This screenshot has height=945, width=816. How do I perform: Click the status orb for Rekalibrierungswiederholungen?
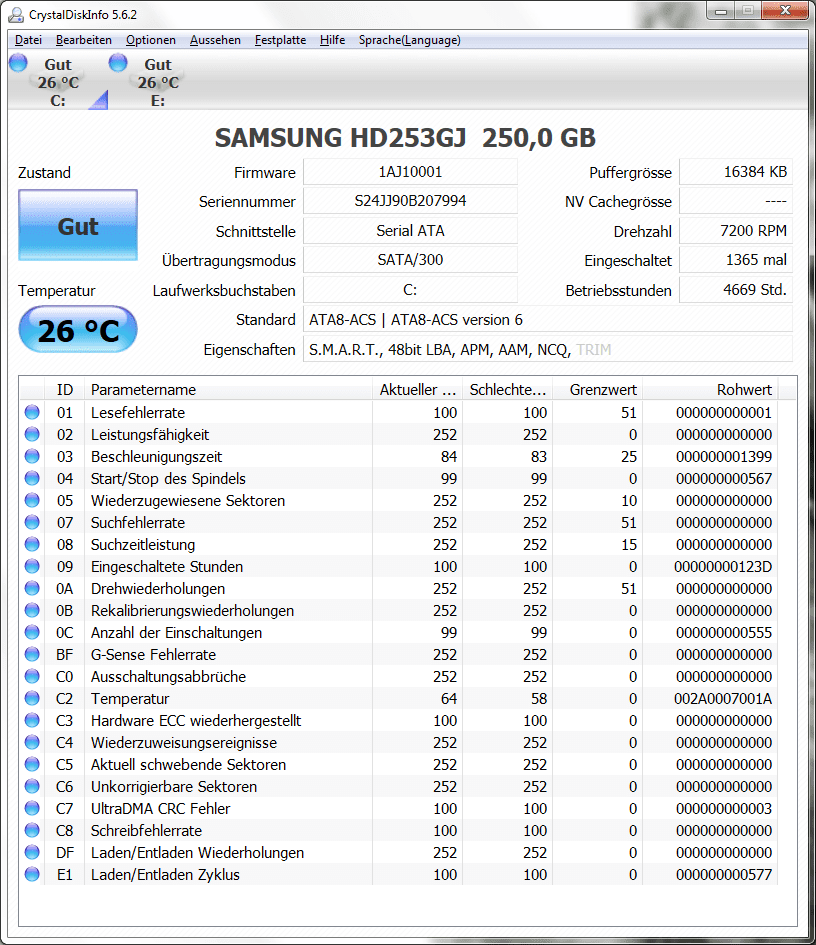tap(32, 611)
